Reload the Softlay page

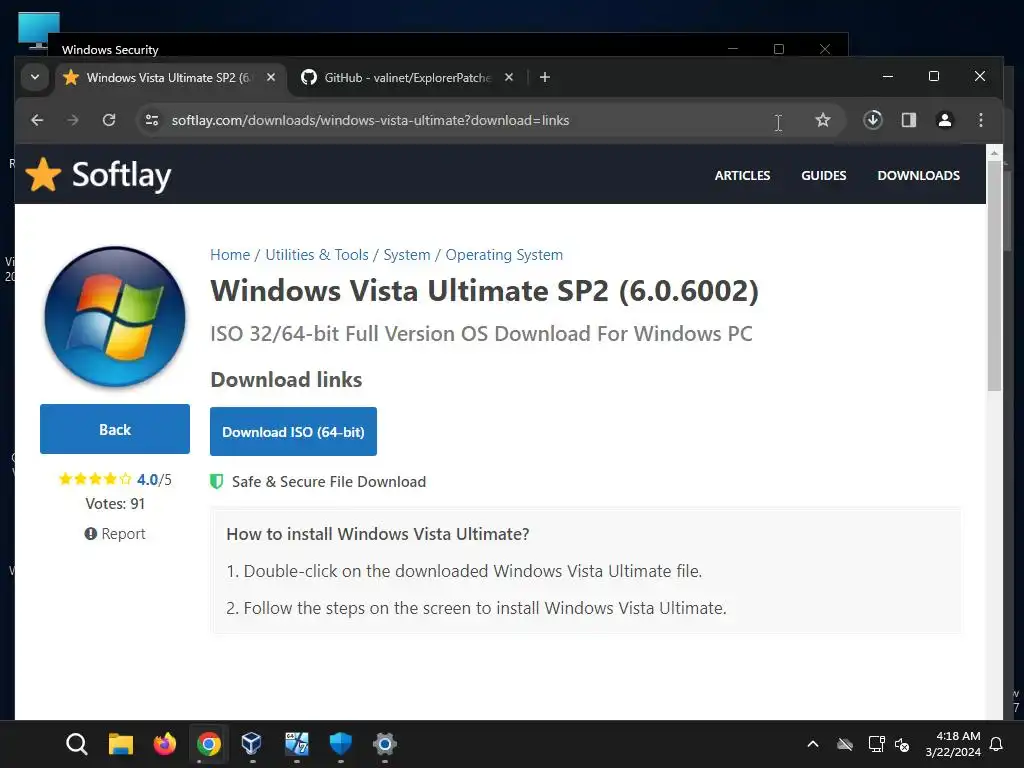[109, 120]
